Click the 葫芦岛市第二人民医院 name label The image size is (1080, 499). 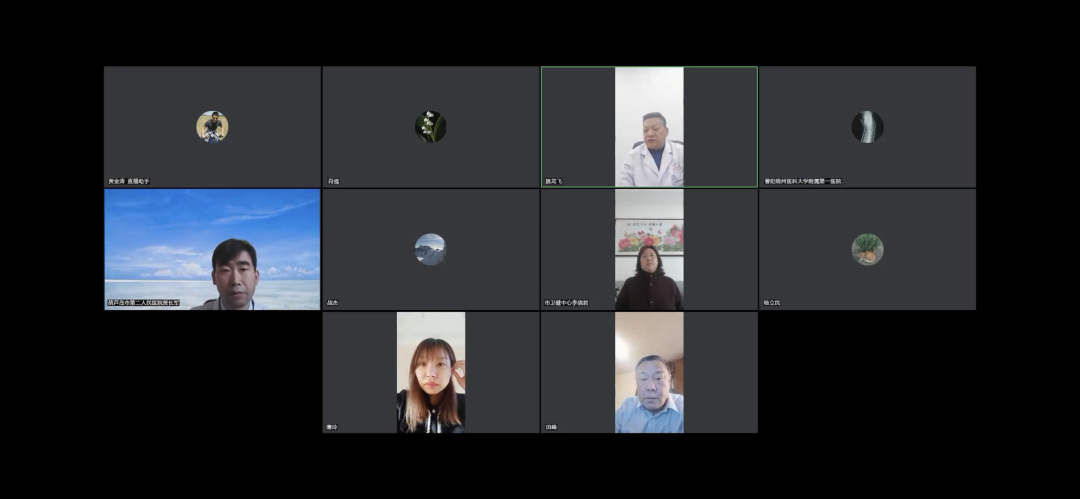pyautogui.click(x=144, y=302)
